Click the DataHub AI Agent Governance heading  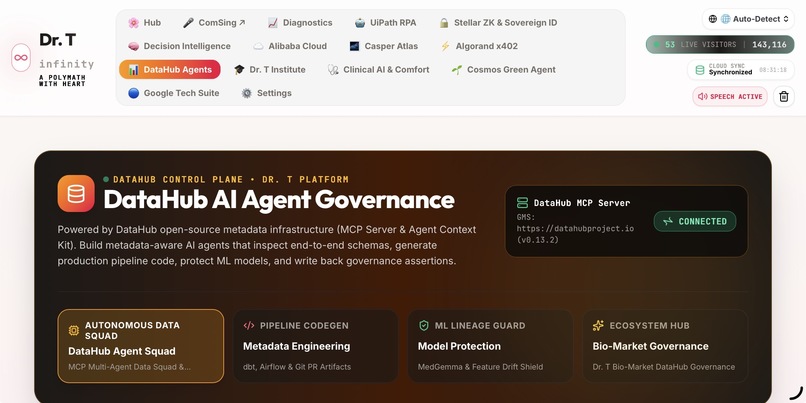[279, 200]
